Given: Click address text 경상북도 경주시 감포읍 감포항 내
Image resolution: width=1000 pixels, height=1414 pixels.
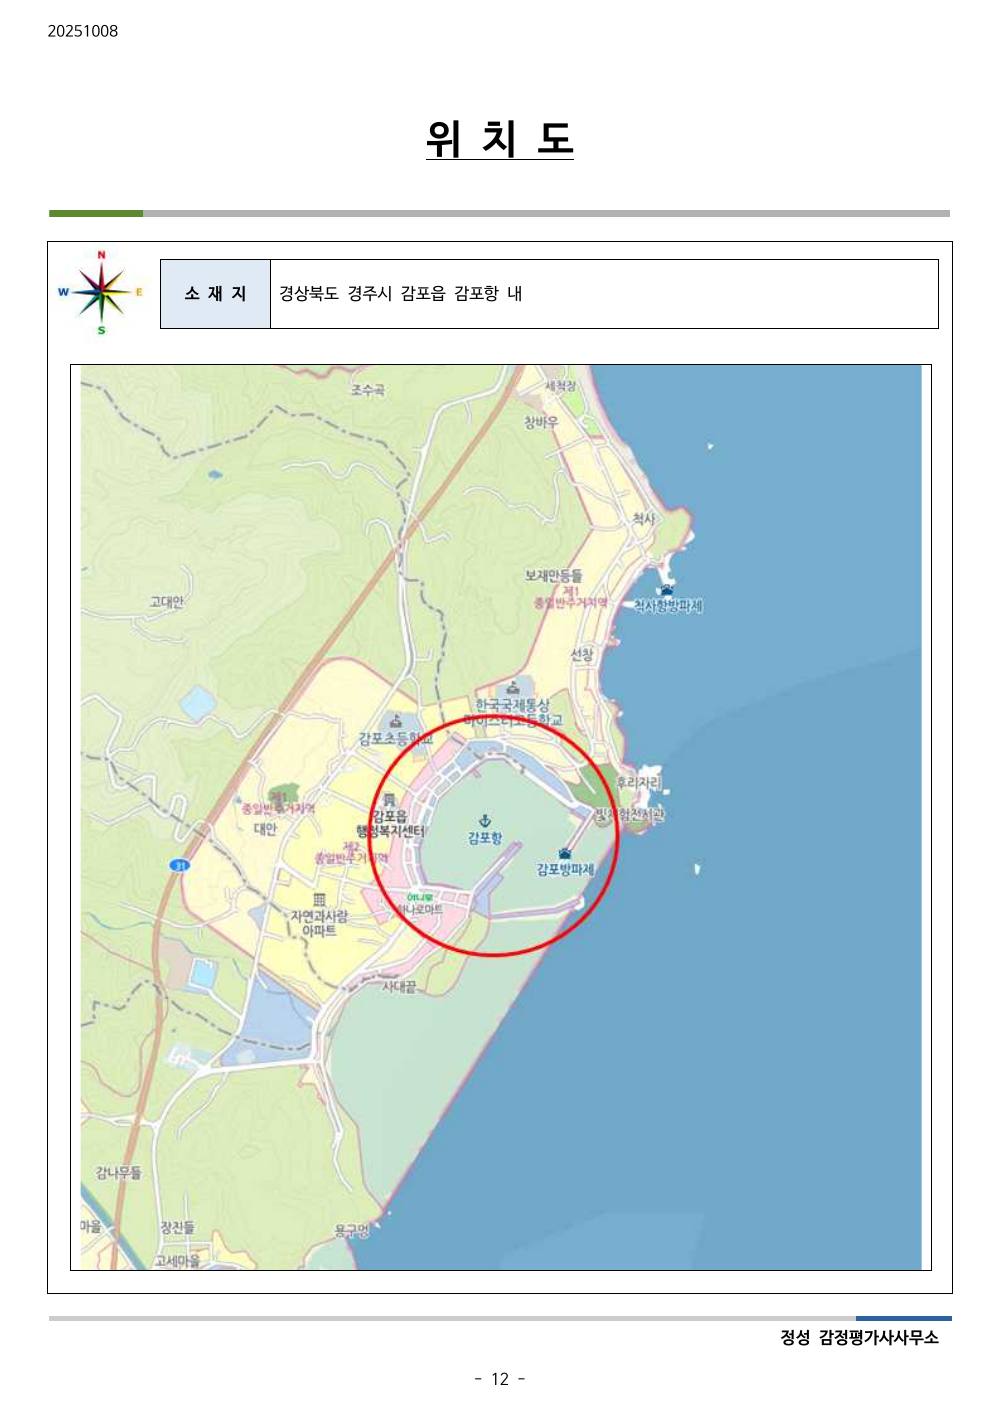Looking at the screenshot, I should tap(400, 294).
